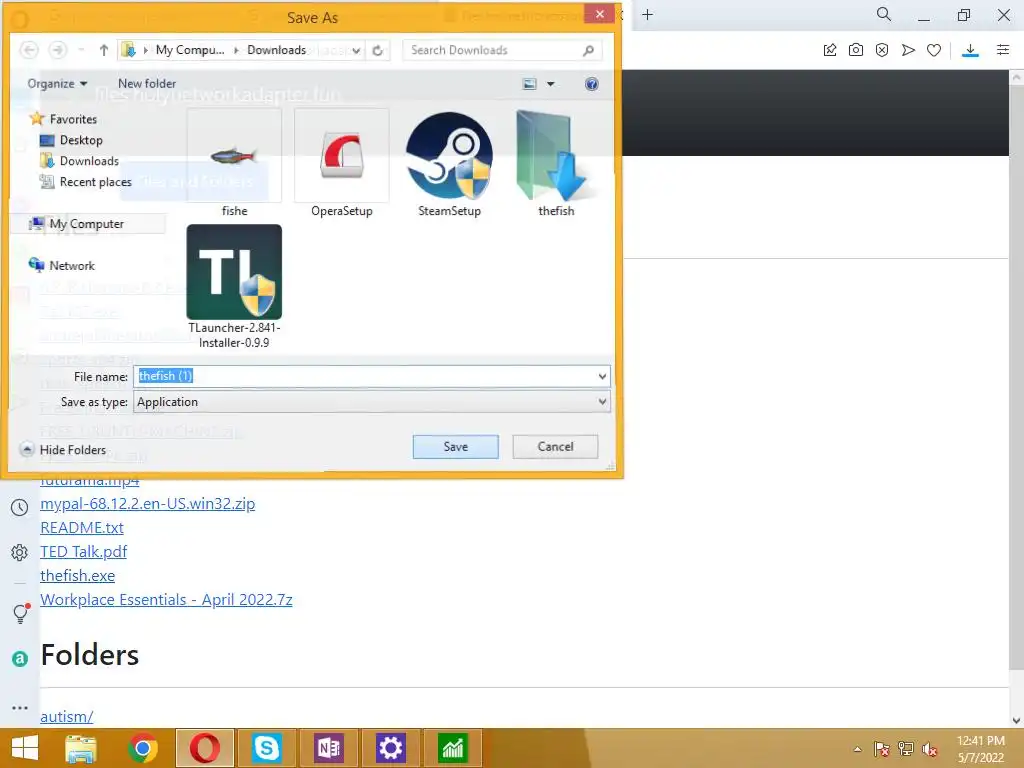Select the fishe file
The width and height of the screenshot is (1024, 768).
[234, 163]
